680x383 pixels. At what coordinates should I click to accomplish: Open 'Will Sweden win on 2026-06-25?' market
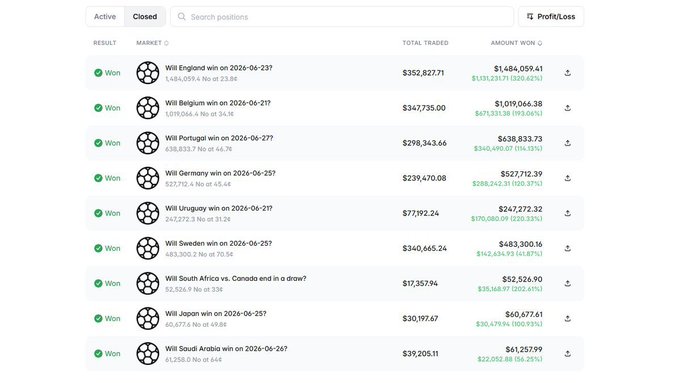(219, 244)
